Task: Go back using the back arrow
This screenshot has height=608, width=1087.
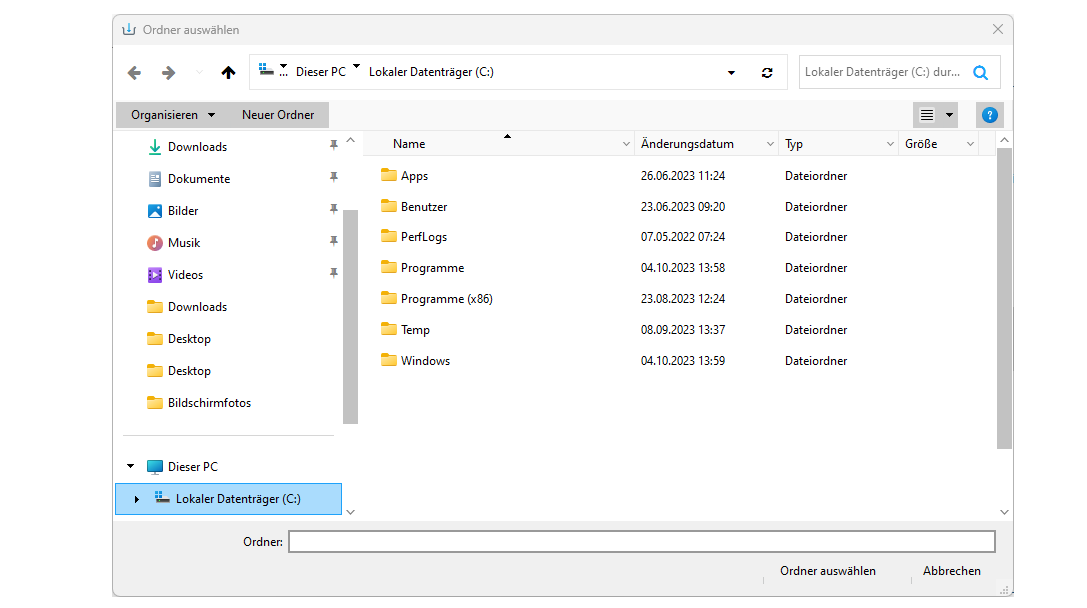Action: (134, 73)
